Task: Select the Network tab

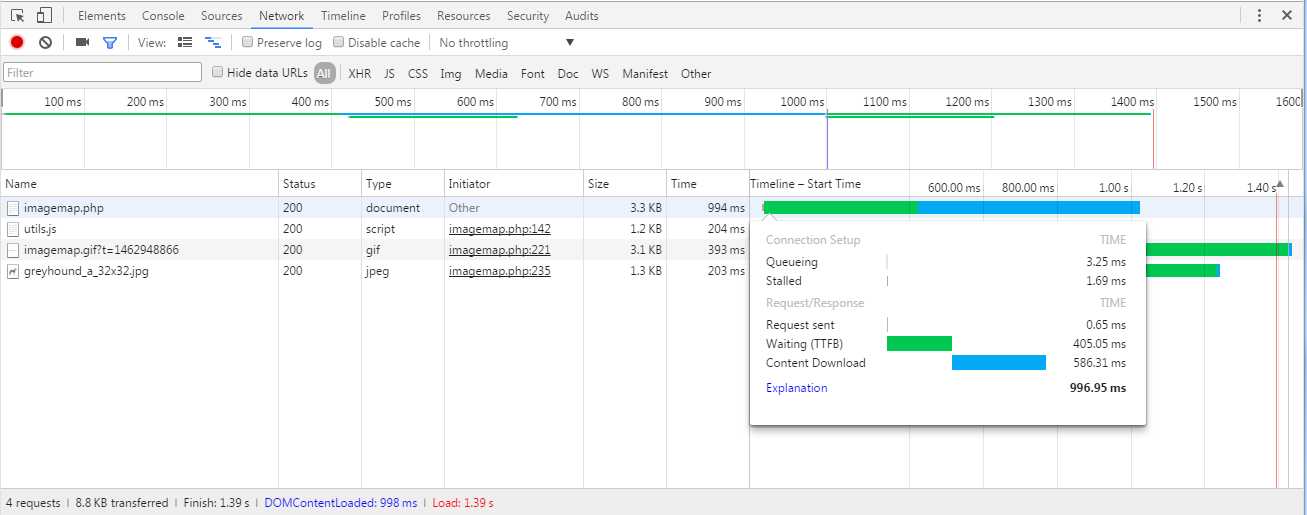Action: tap(281, 16)
